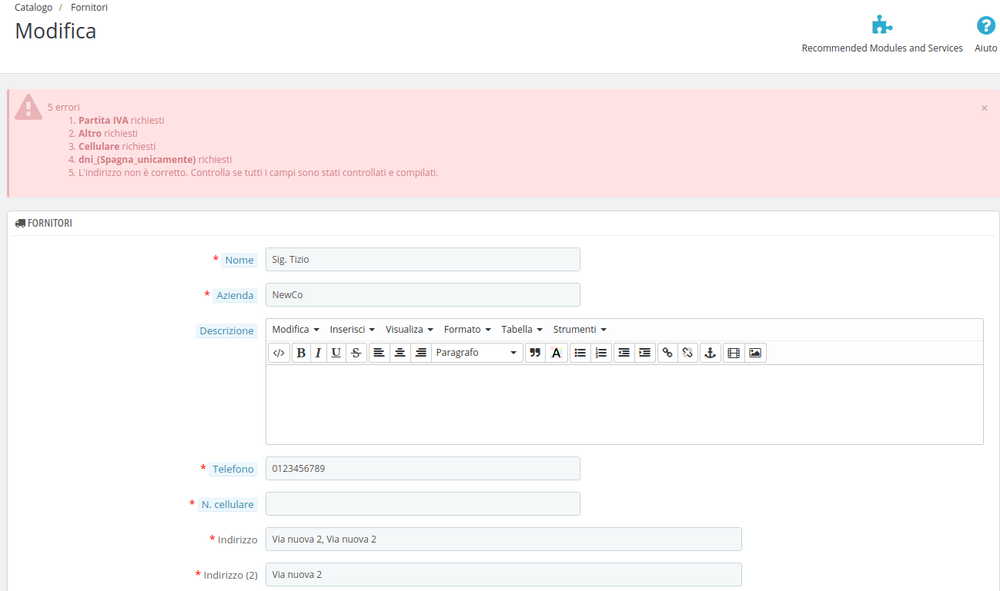This screenshot has width=1000, height=591.
Task: Align description text to the left
Action: (379, 353)
